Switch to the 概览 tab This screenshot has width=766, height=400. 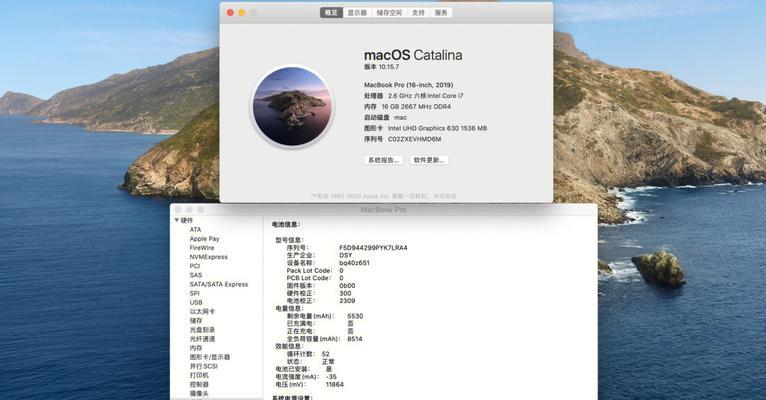coord(331,13)
